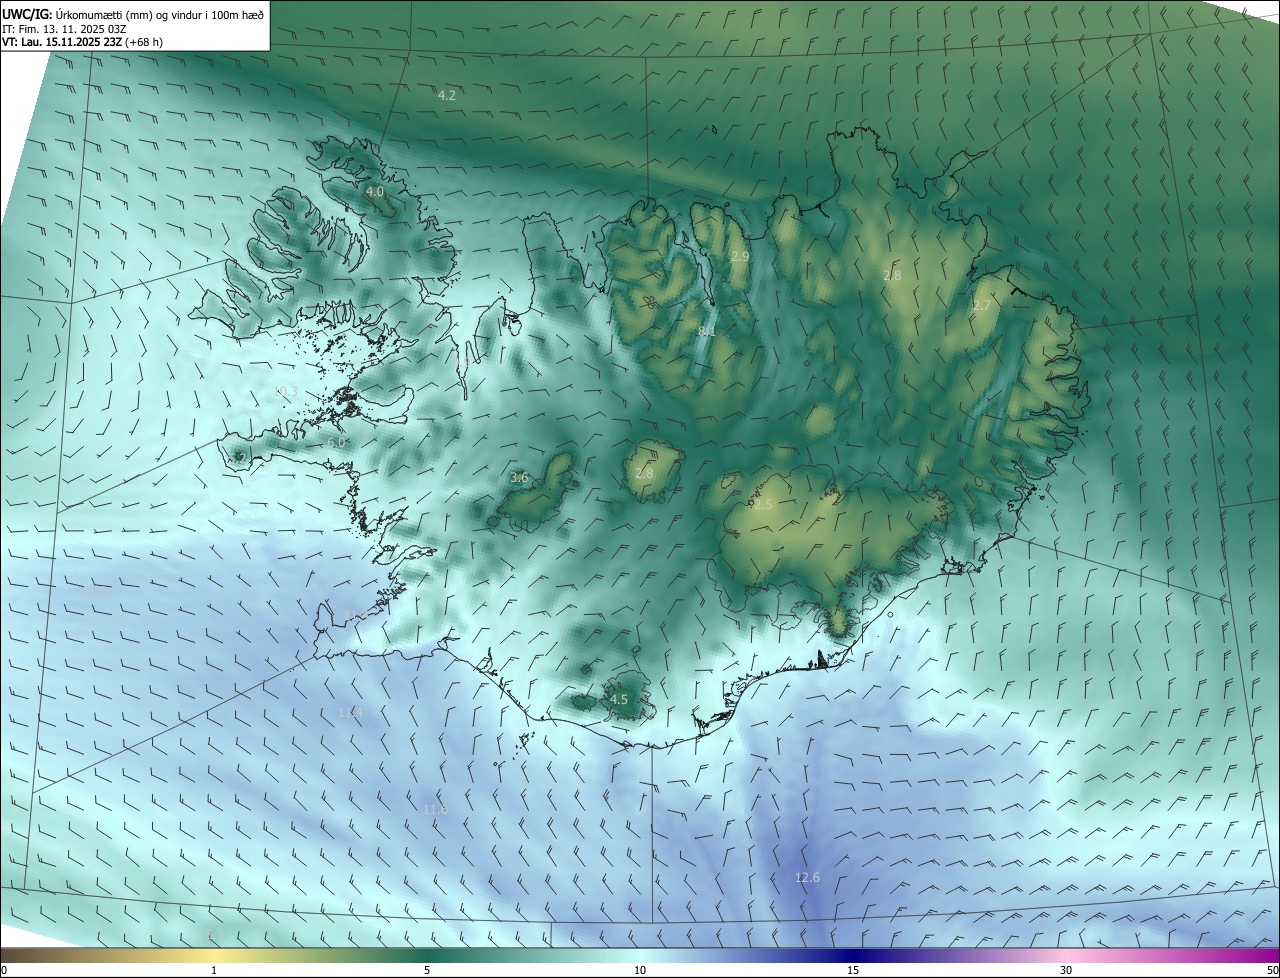This screenshot has height=978, width=1280.
Task: Click the 2.8 label in the northeast highlands
Action: click(x=892, y=275)
